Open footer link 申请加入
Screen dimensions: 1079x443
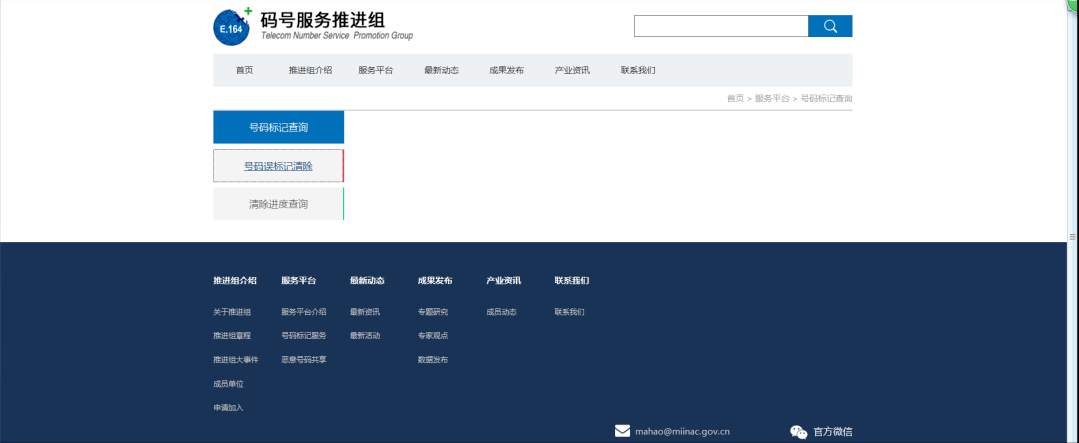pyautogui.click(x=228, y=408)
